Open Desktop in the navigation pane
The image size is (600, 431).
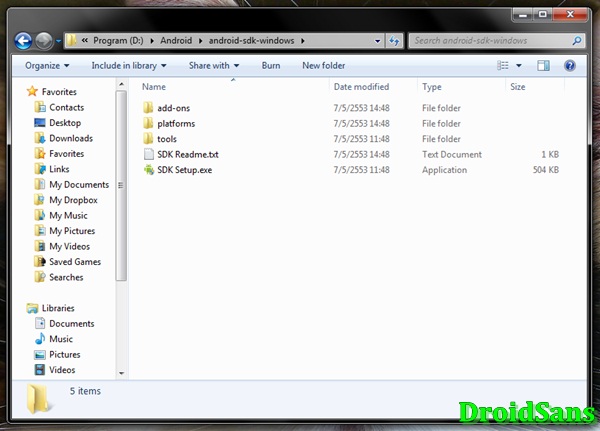click(57, 123)
